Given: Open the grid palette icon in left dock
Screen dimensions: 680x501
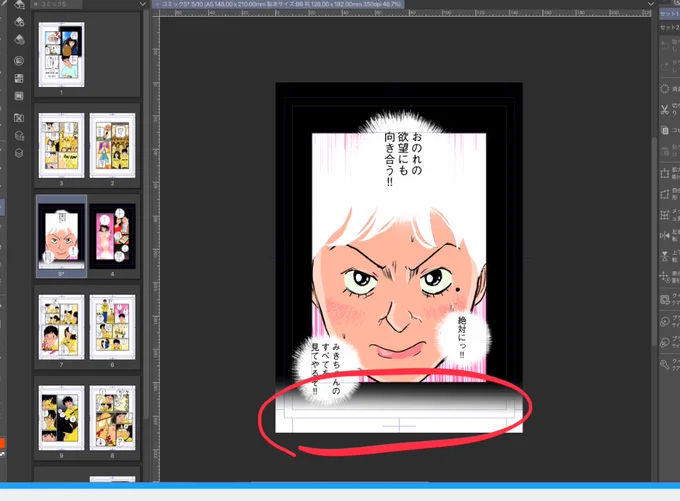Looking at the screenshot, I should click(x=19, y=79).
